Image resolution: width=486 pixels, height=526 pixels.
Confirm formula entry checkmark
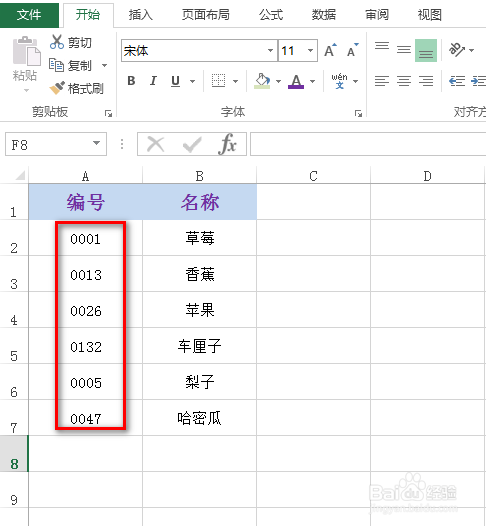coord(192,145)
